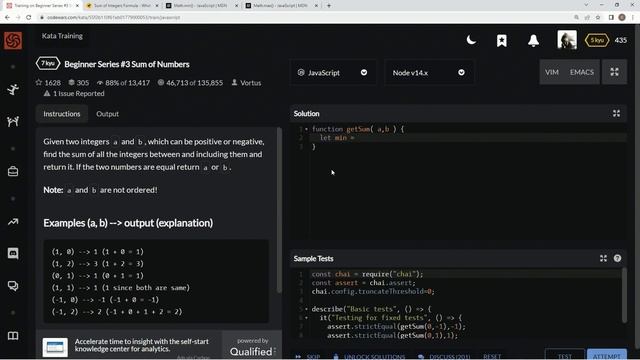Open the DISCUSS link
The width and height of the screenshot is (640, 360).
(444, 357)
